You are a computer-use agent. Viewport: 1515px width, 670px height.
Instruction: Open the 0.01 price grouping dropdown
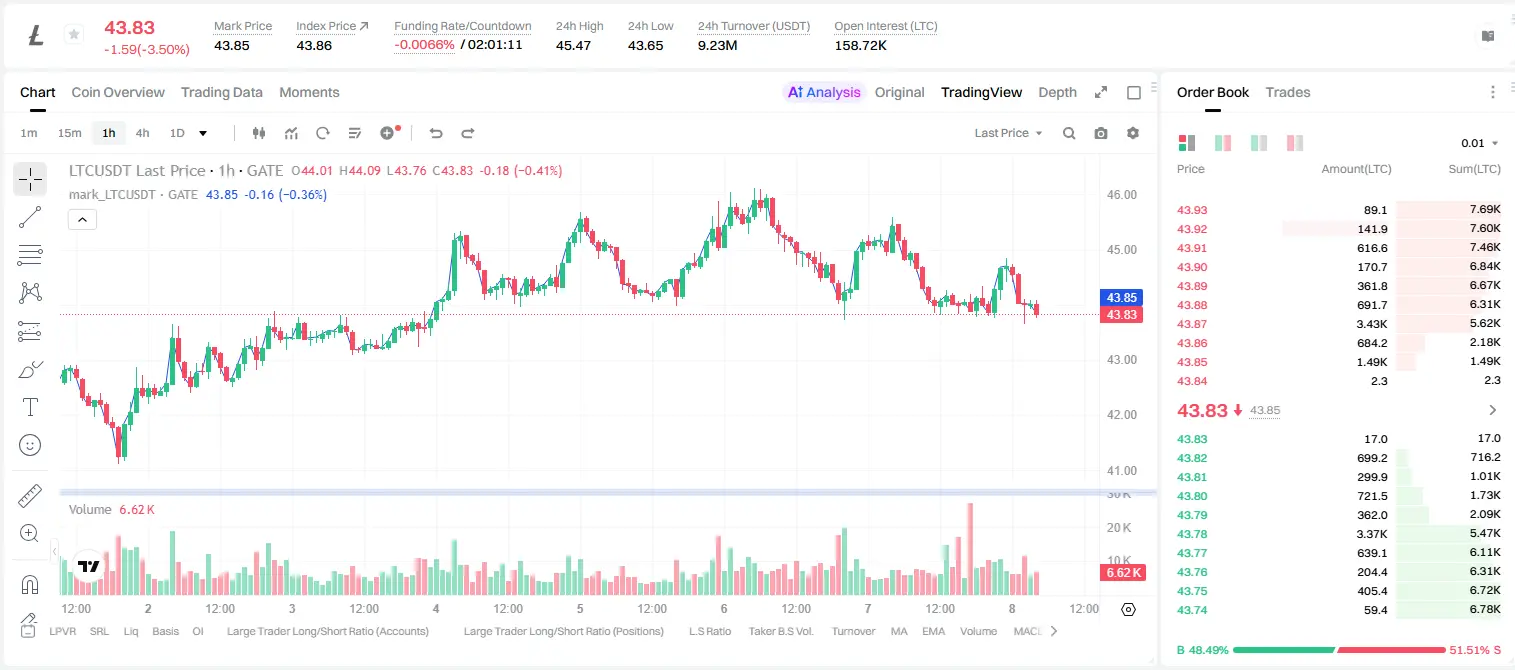pos(1480,143)
